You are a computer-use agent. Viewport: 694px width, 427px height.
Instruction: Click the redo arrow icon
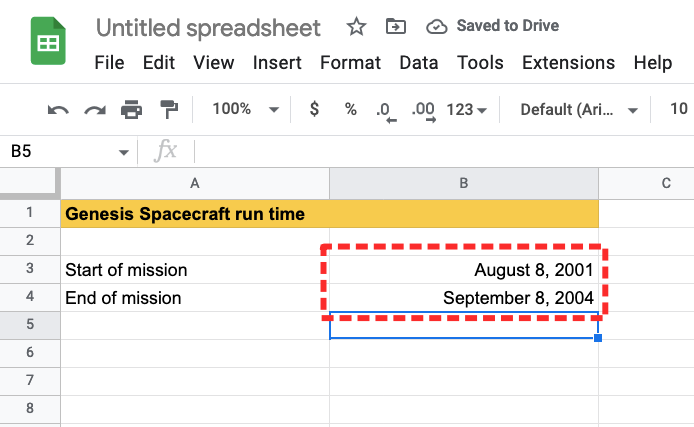pyautogui.click(x=95, y=109)
